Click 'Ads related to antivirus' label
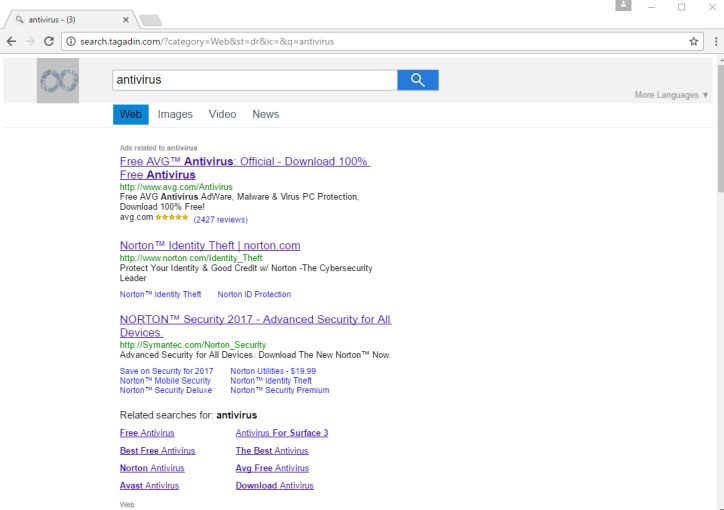The image size is (724, 510). [x=158, y=148]
